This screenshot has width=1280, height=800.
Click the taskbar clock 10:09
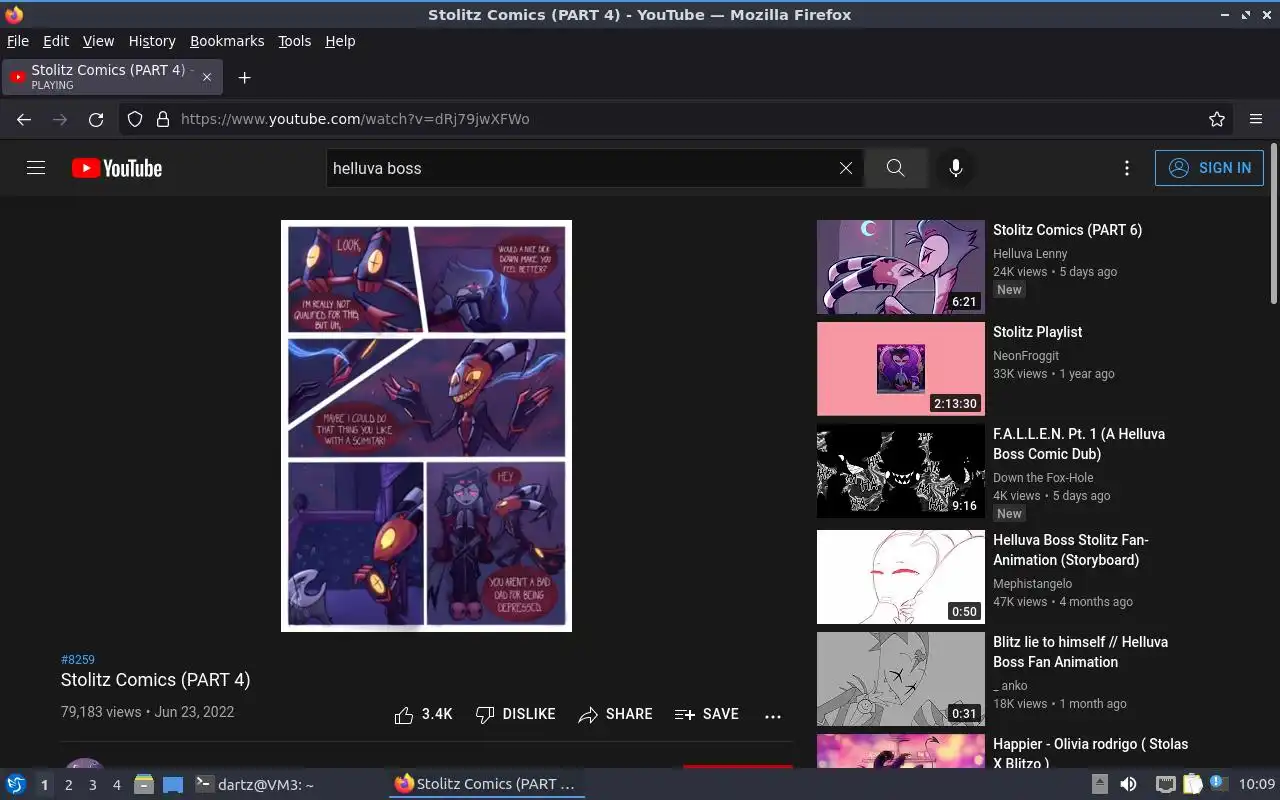pos(1257,784)
